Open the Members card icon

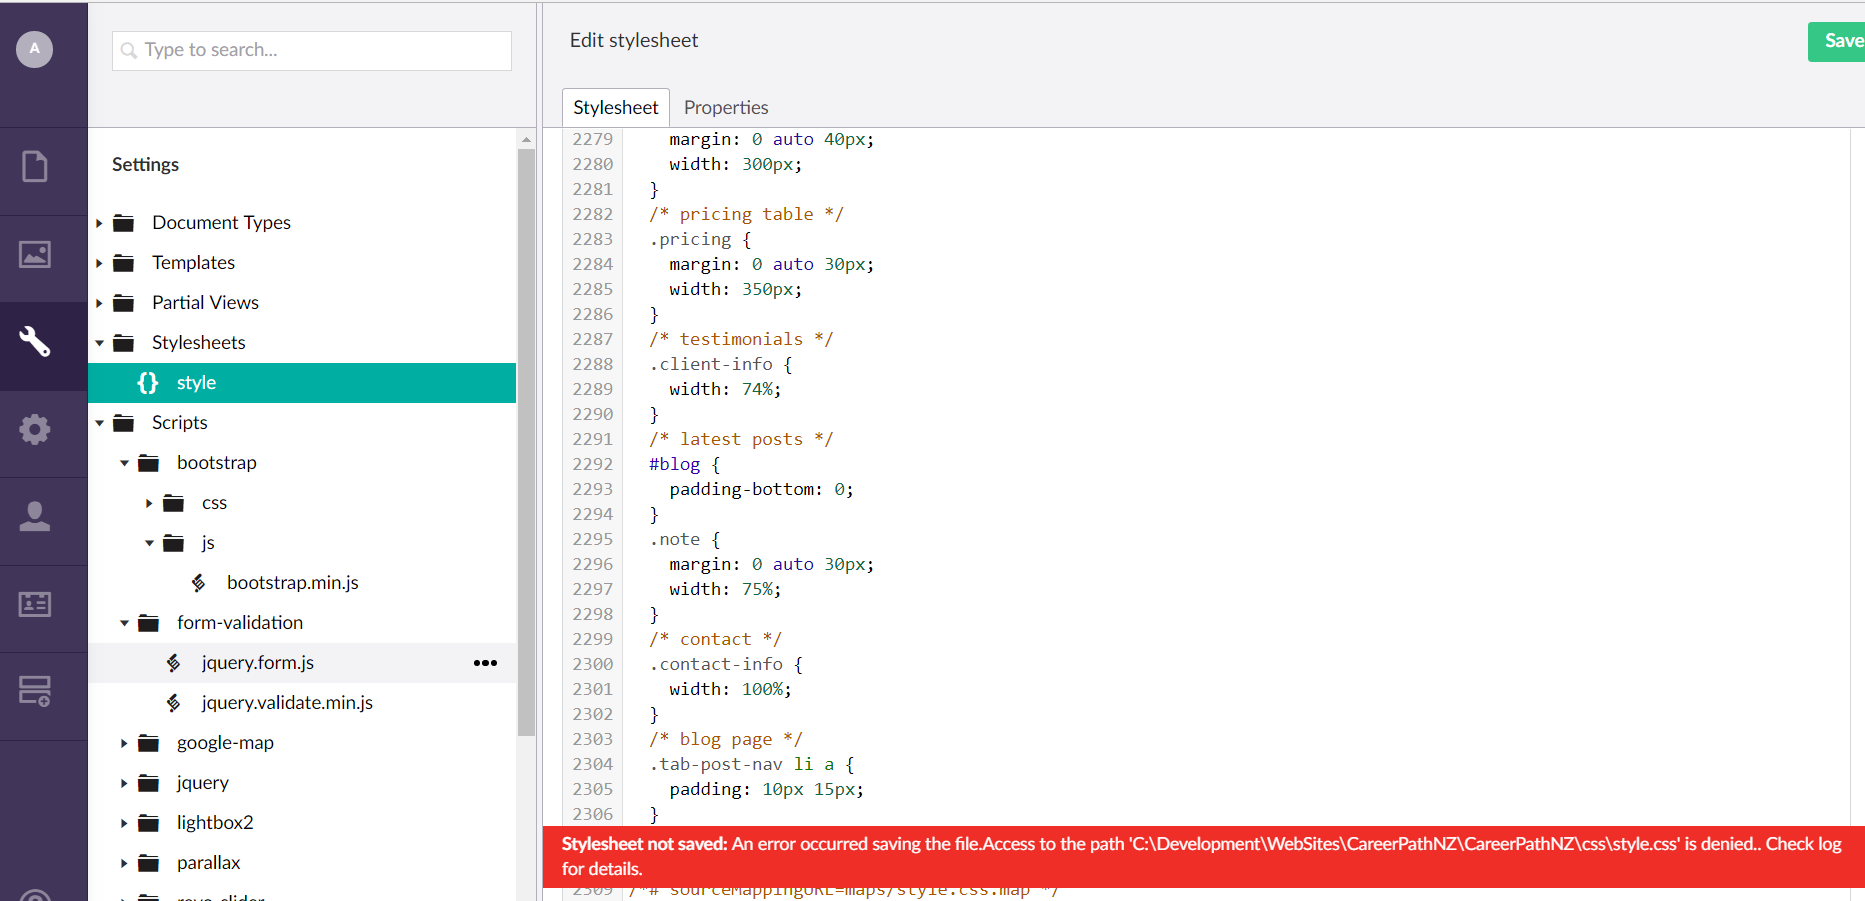[x=35, y=604]
